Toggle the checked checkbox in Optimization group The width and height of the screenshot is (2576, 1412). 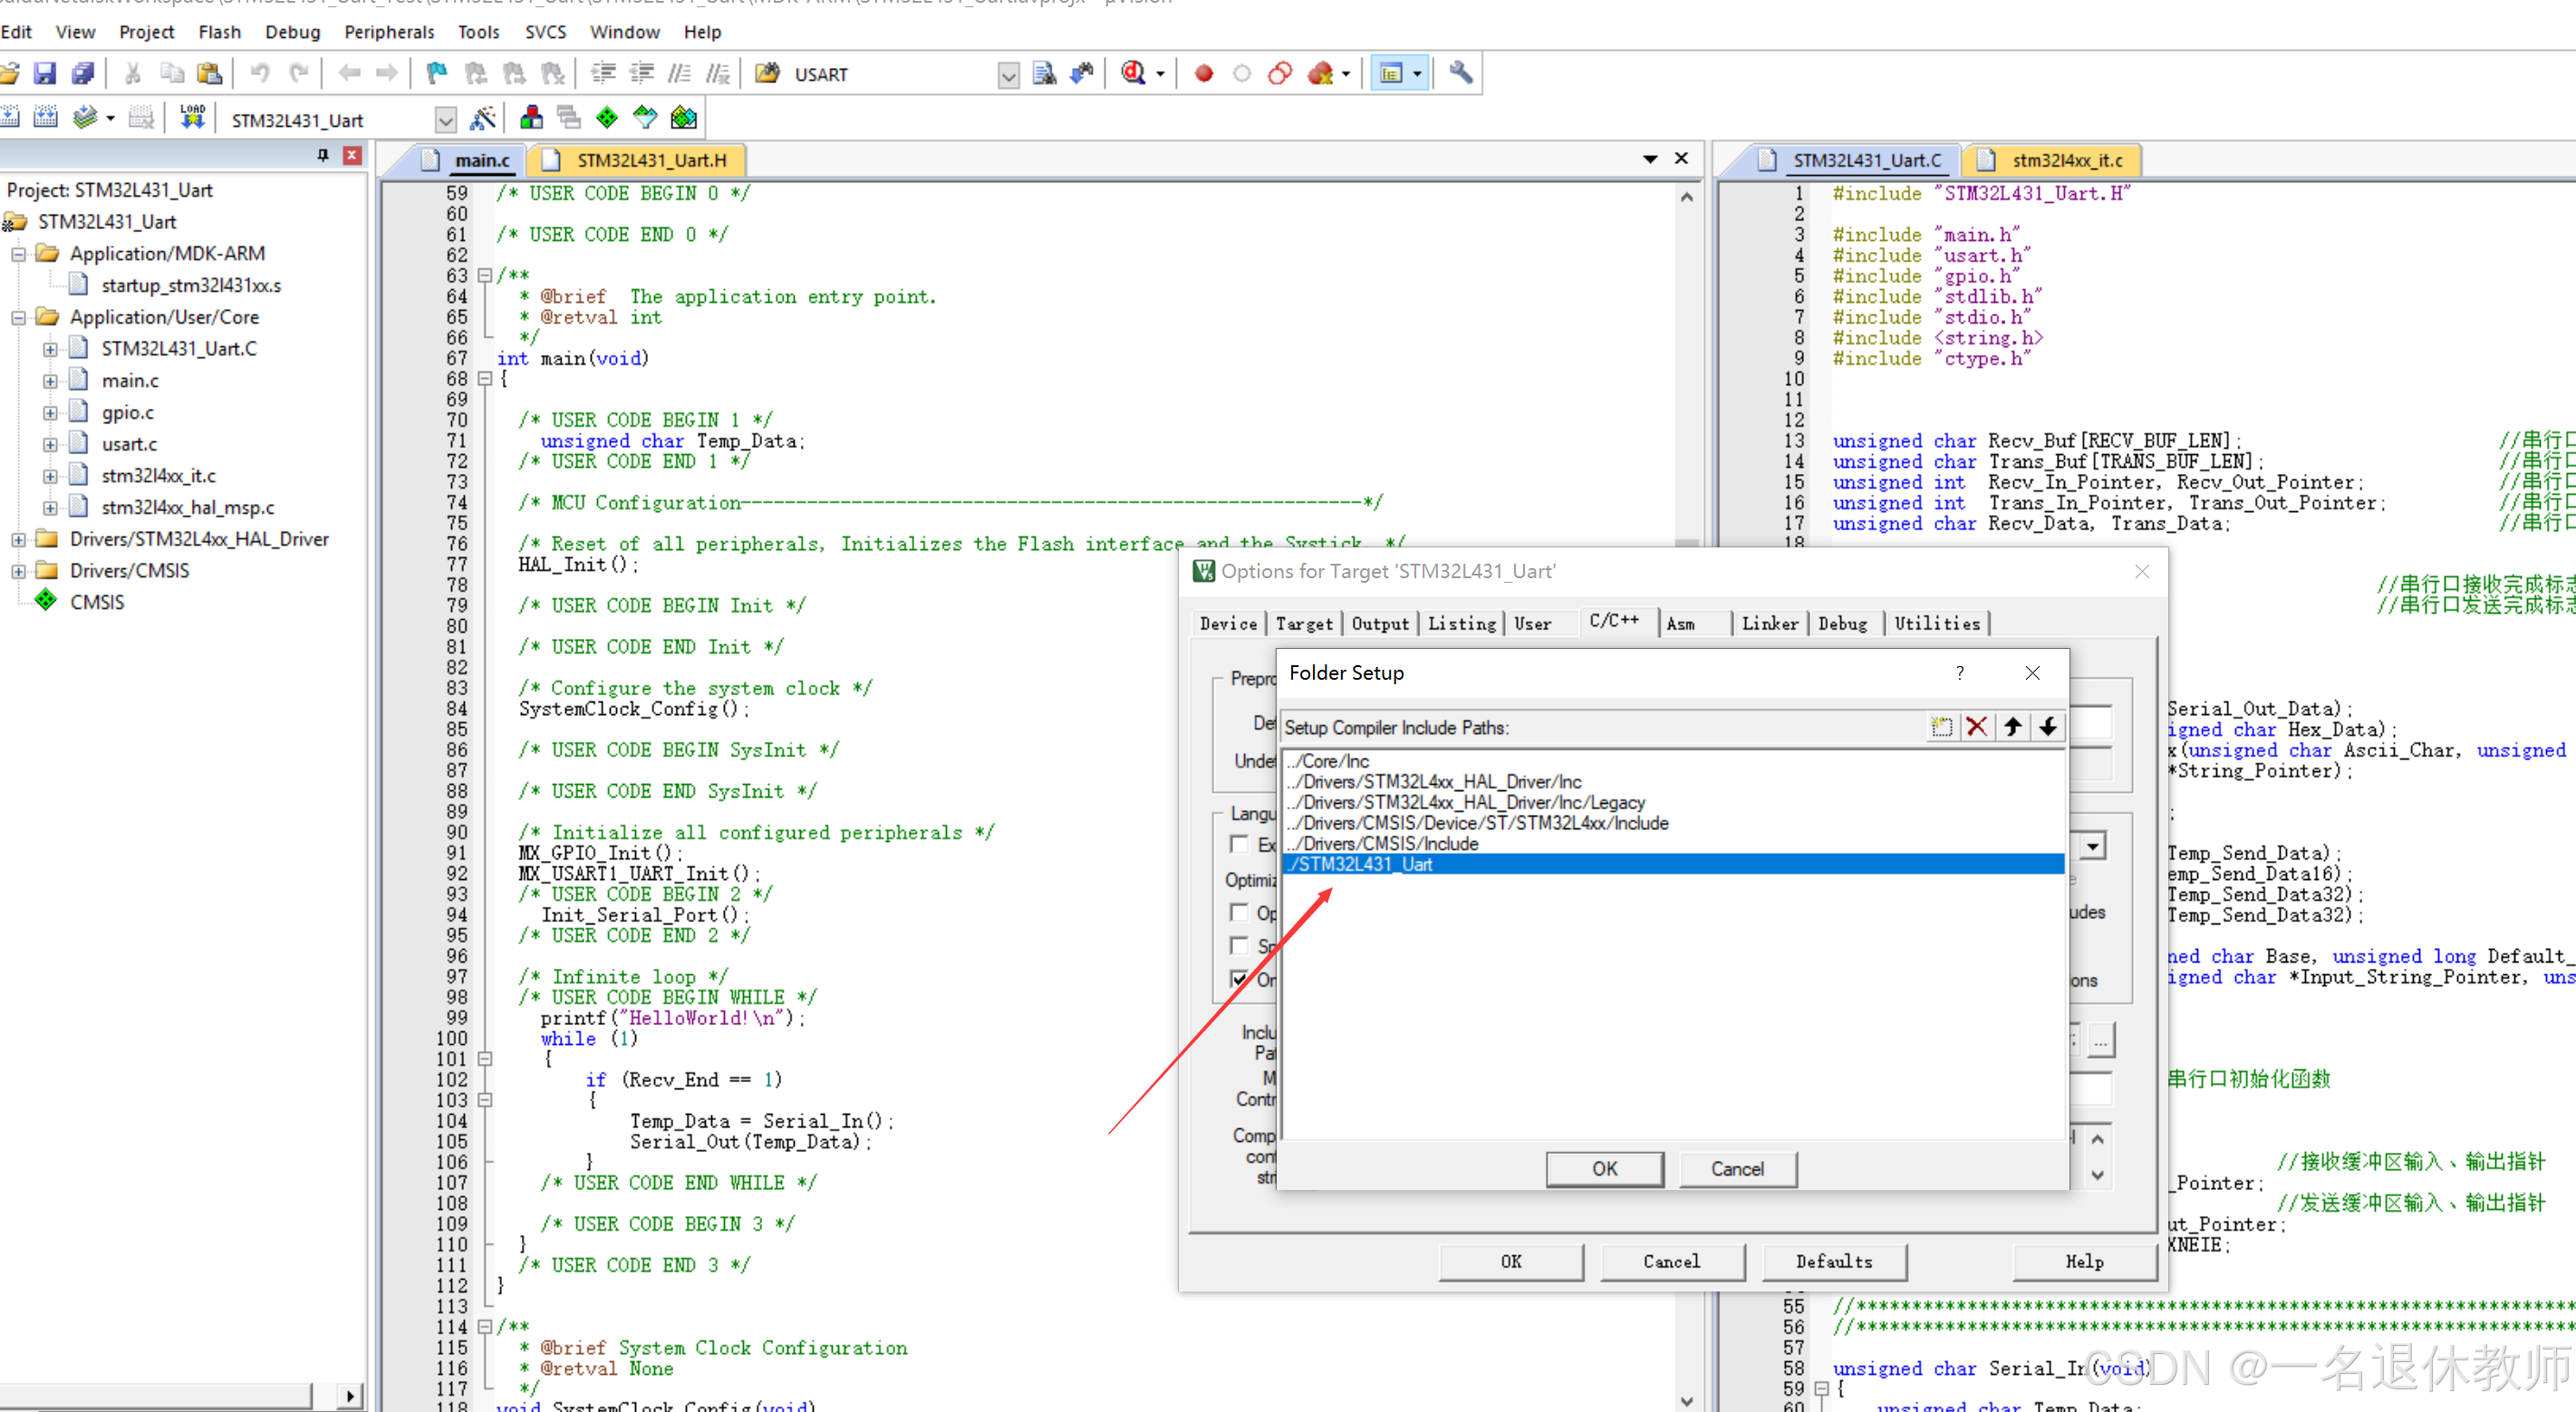coord(1240,979)
